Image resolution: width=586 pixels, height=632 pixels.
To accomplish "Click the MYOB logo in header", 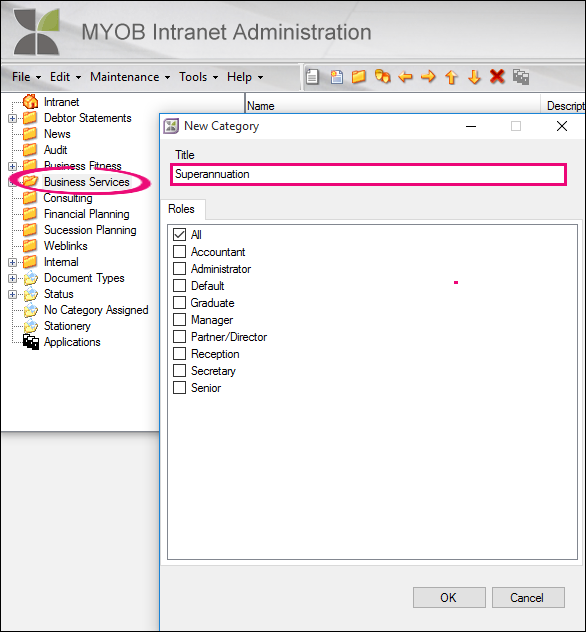I will (x=37, y=31).
